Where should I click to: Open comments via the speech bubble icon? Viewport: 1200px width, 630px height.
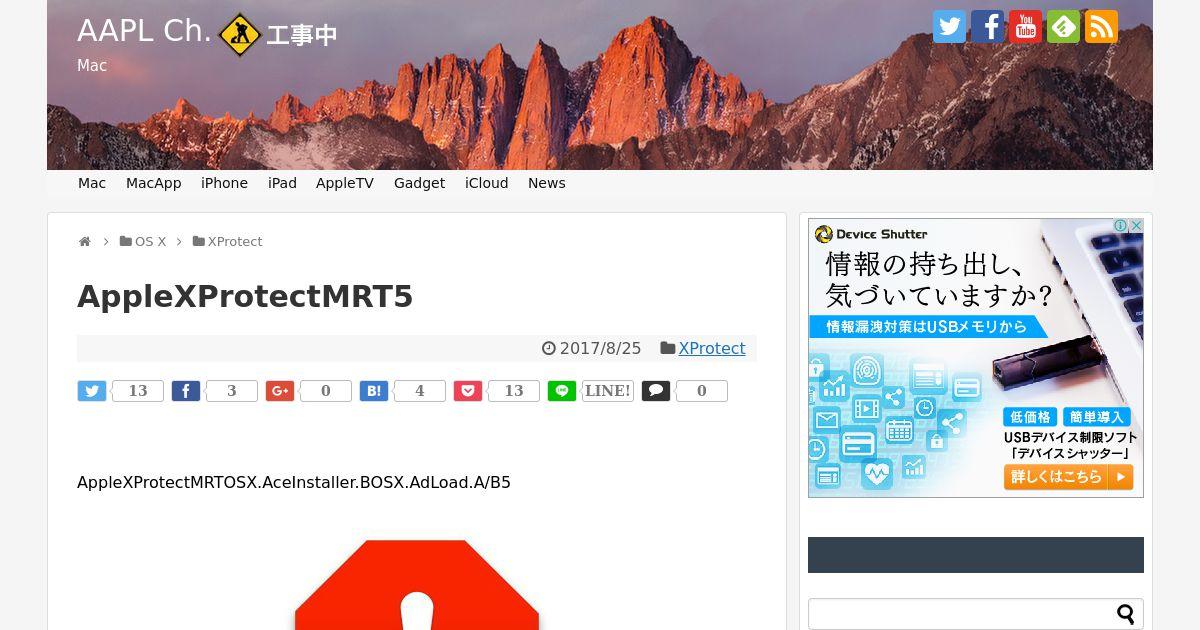[x=656, y=391]
